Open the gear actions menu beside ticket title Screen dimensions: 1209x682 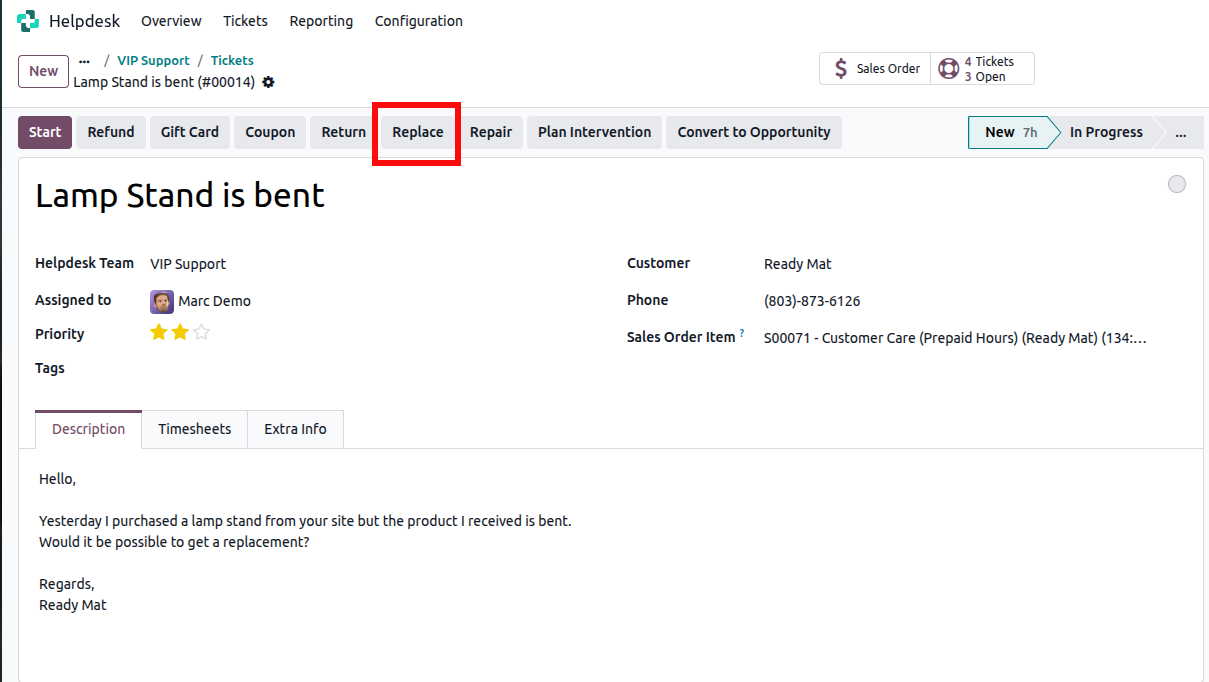pyautogui.click(x=268, y=82)
